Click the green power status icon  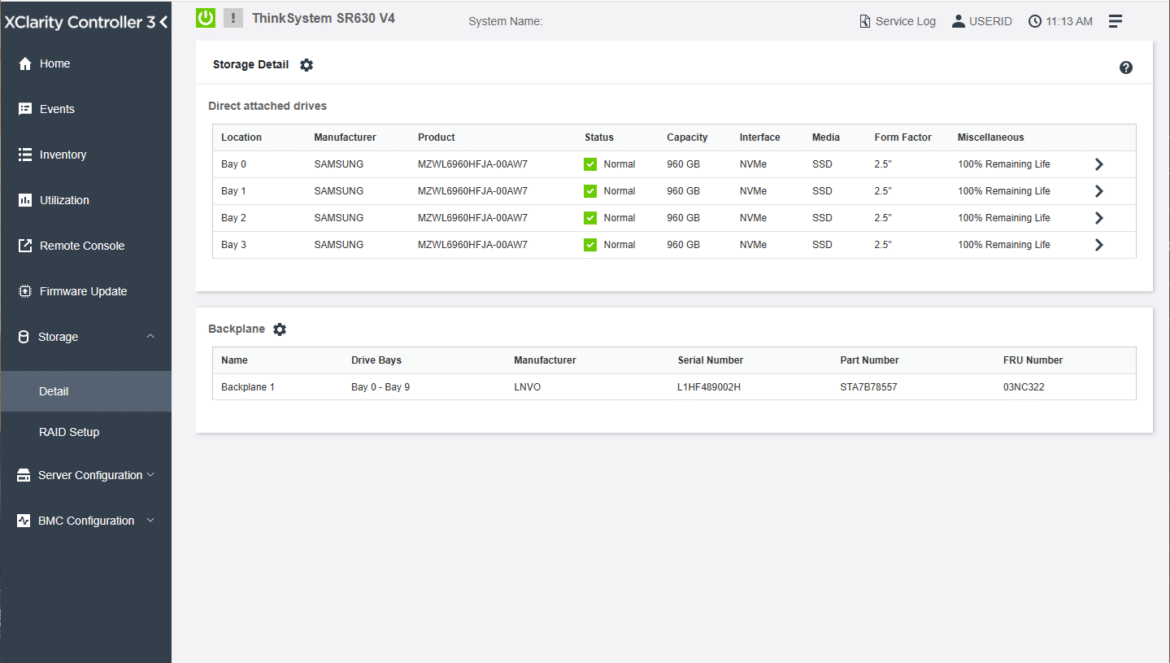coord(205,18)
